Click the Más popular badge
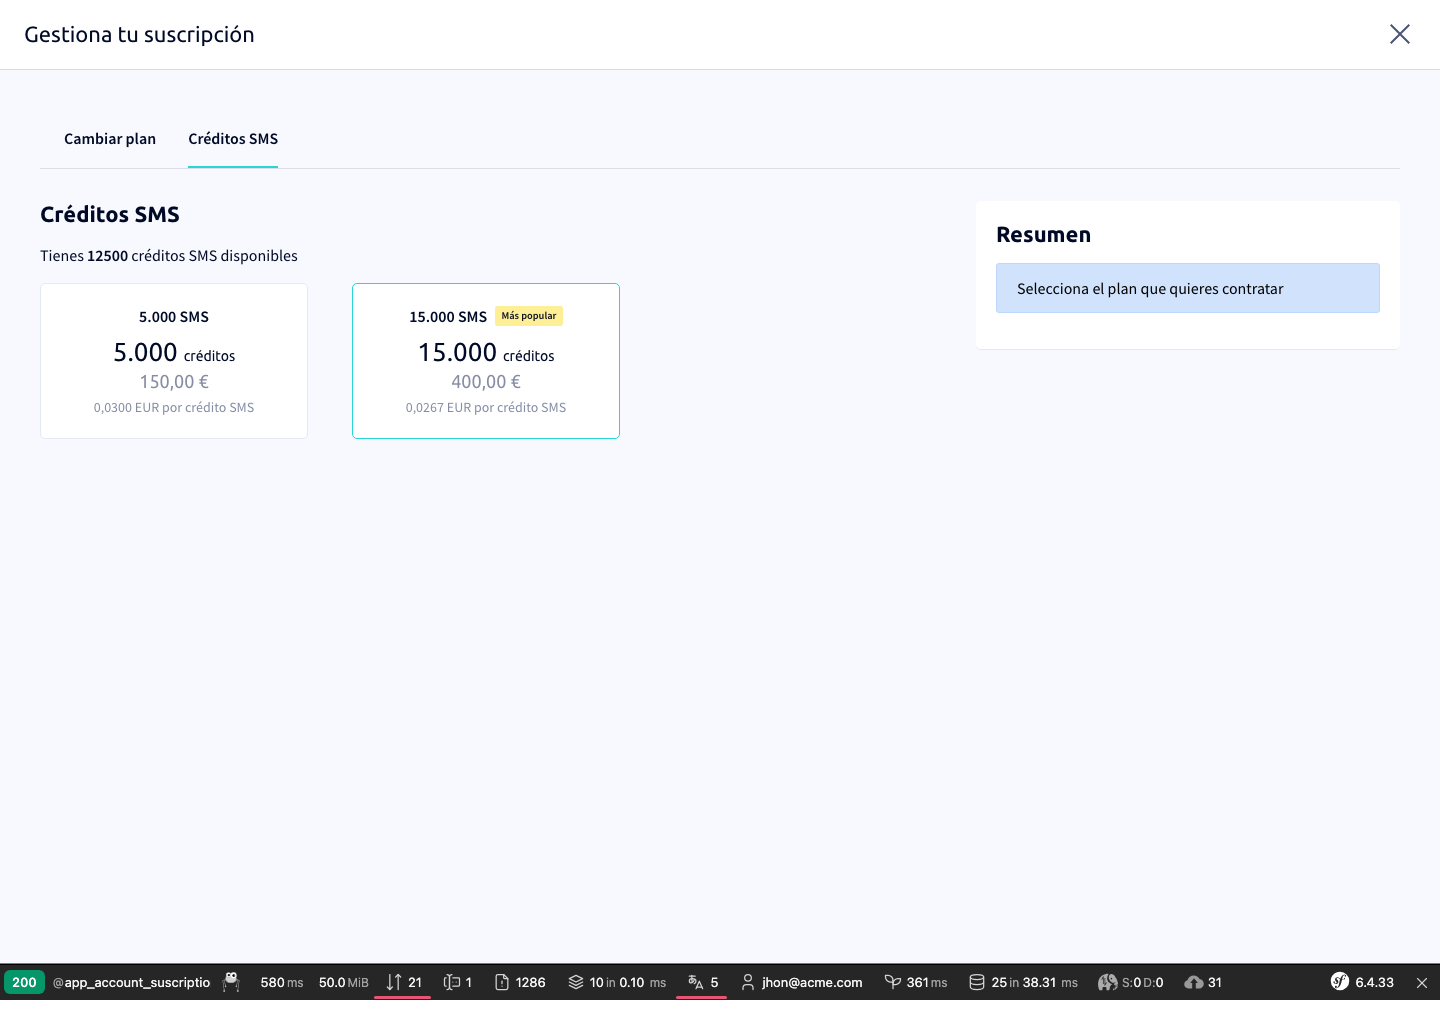This screenshot has height=1036, width=1440. point(529,316)
